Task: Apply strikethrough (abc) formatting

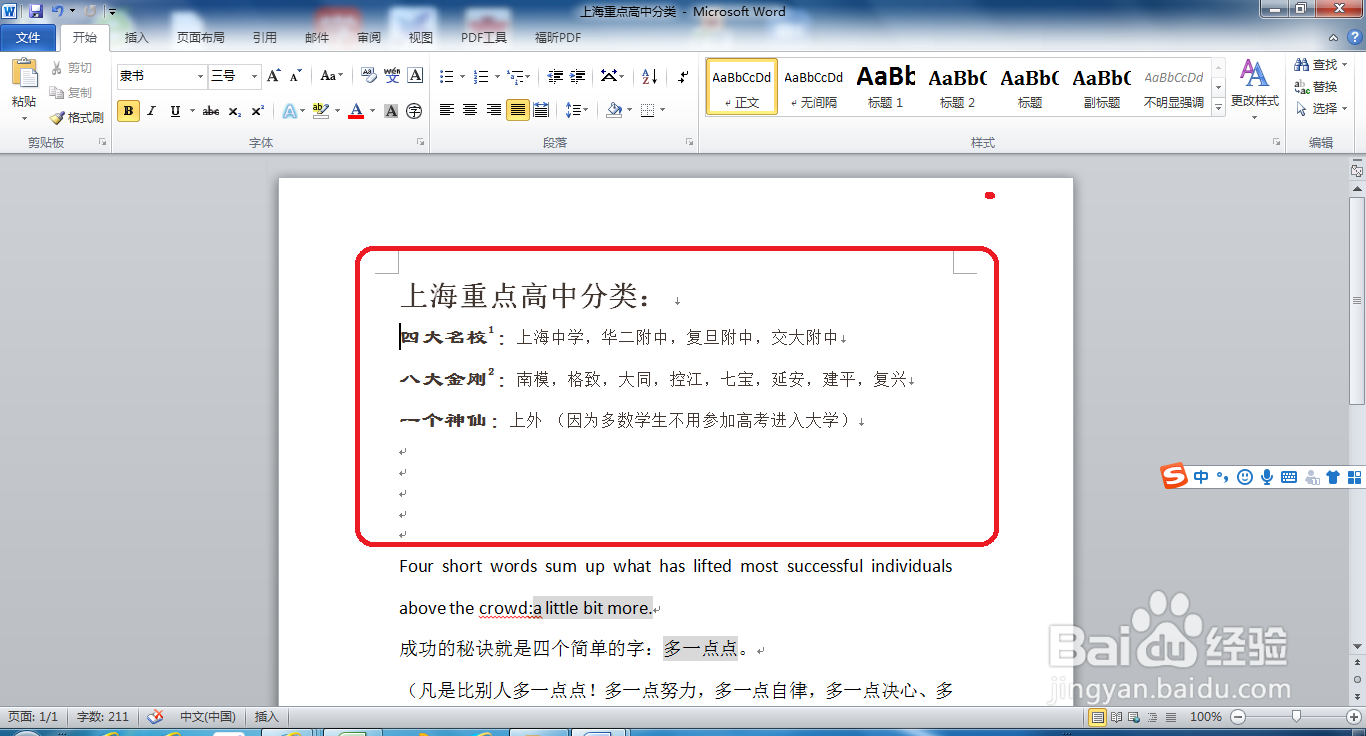Action: click(x=211, y=111)
